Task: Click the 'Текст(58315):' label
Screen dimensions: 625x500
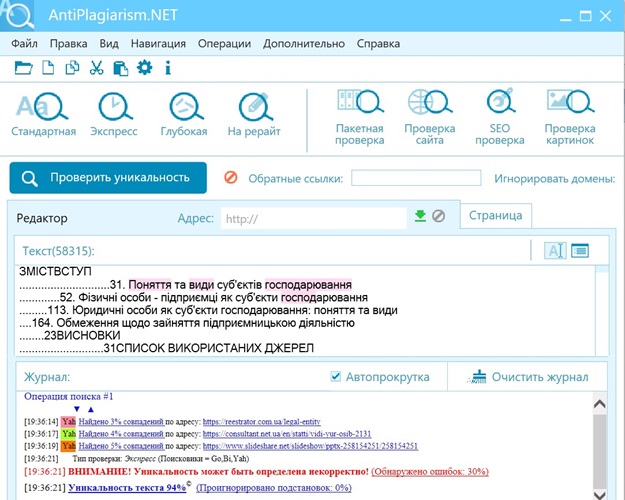Action: 59,251
